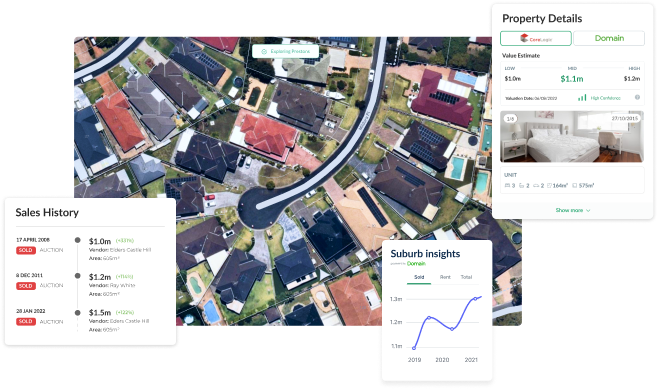Click the High Confidence bars icon

tap(582, 97)
